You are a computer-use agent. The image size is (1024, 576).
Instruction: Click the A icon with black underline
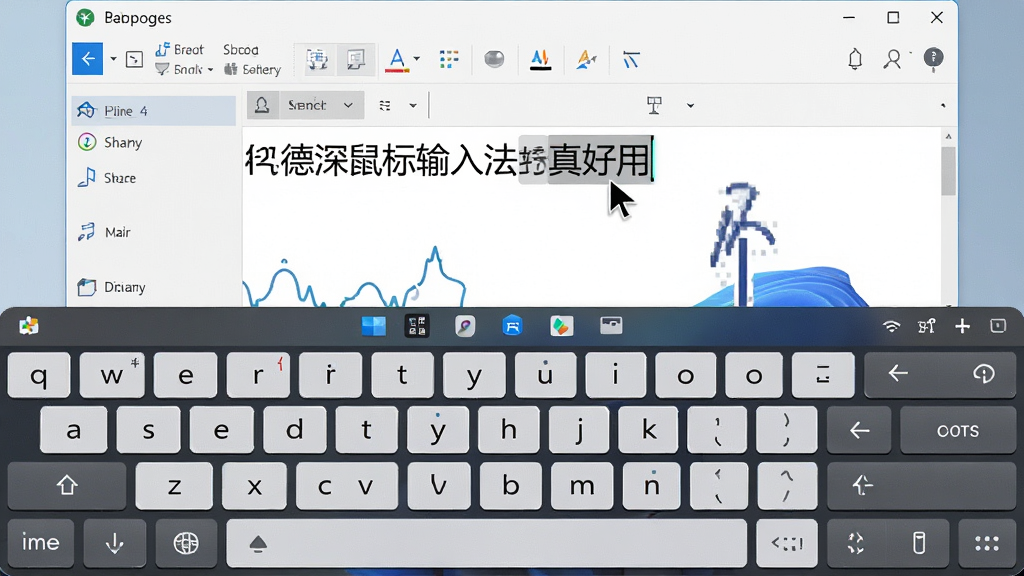(540, 59)
